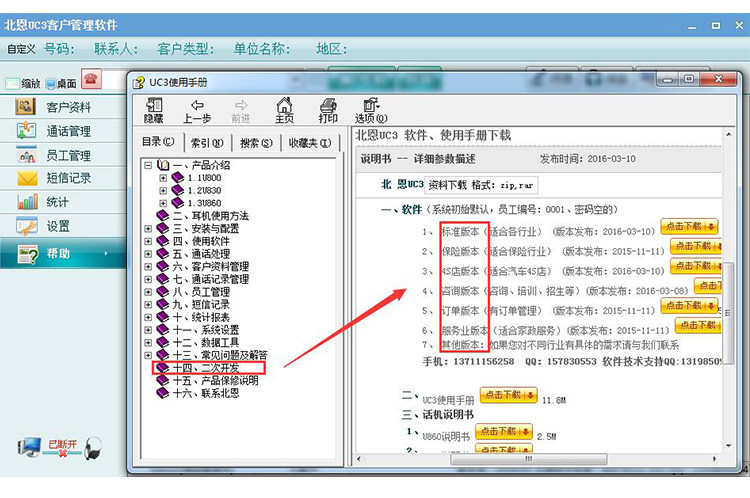The height and width of the screenshot is (498, 750).
Task: Expand 1.1U800 tree node
Action: coord(163,178)
